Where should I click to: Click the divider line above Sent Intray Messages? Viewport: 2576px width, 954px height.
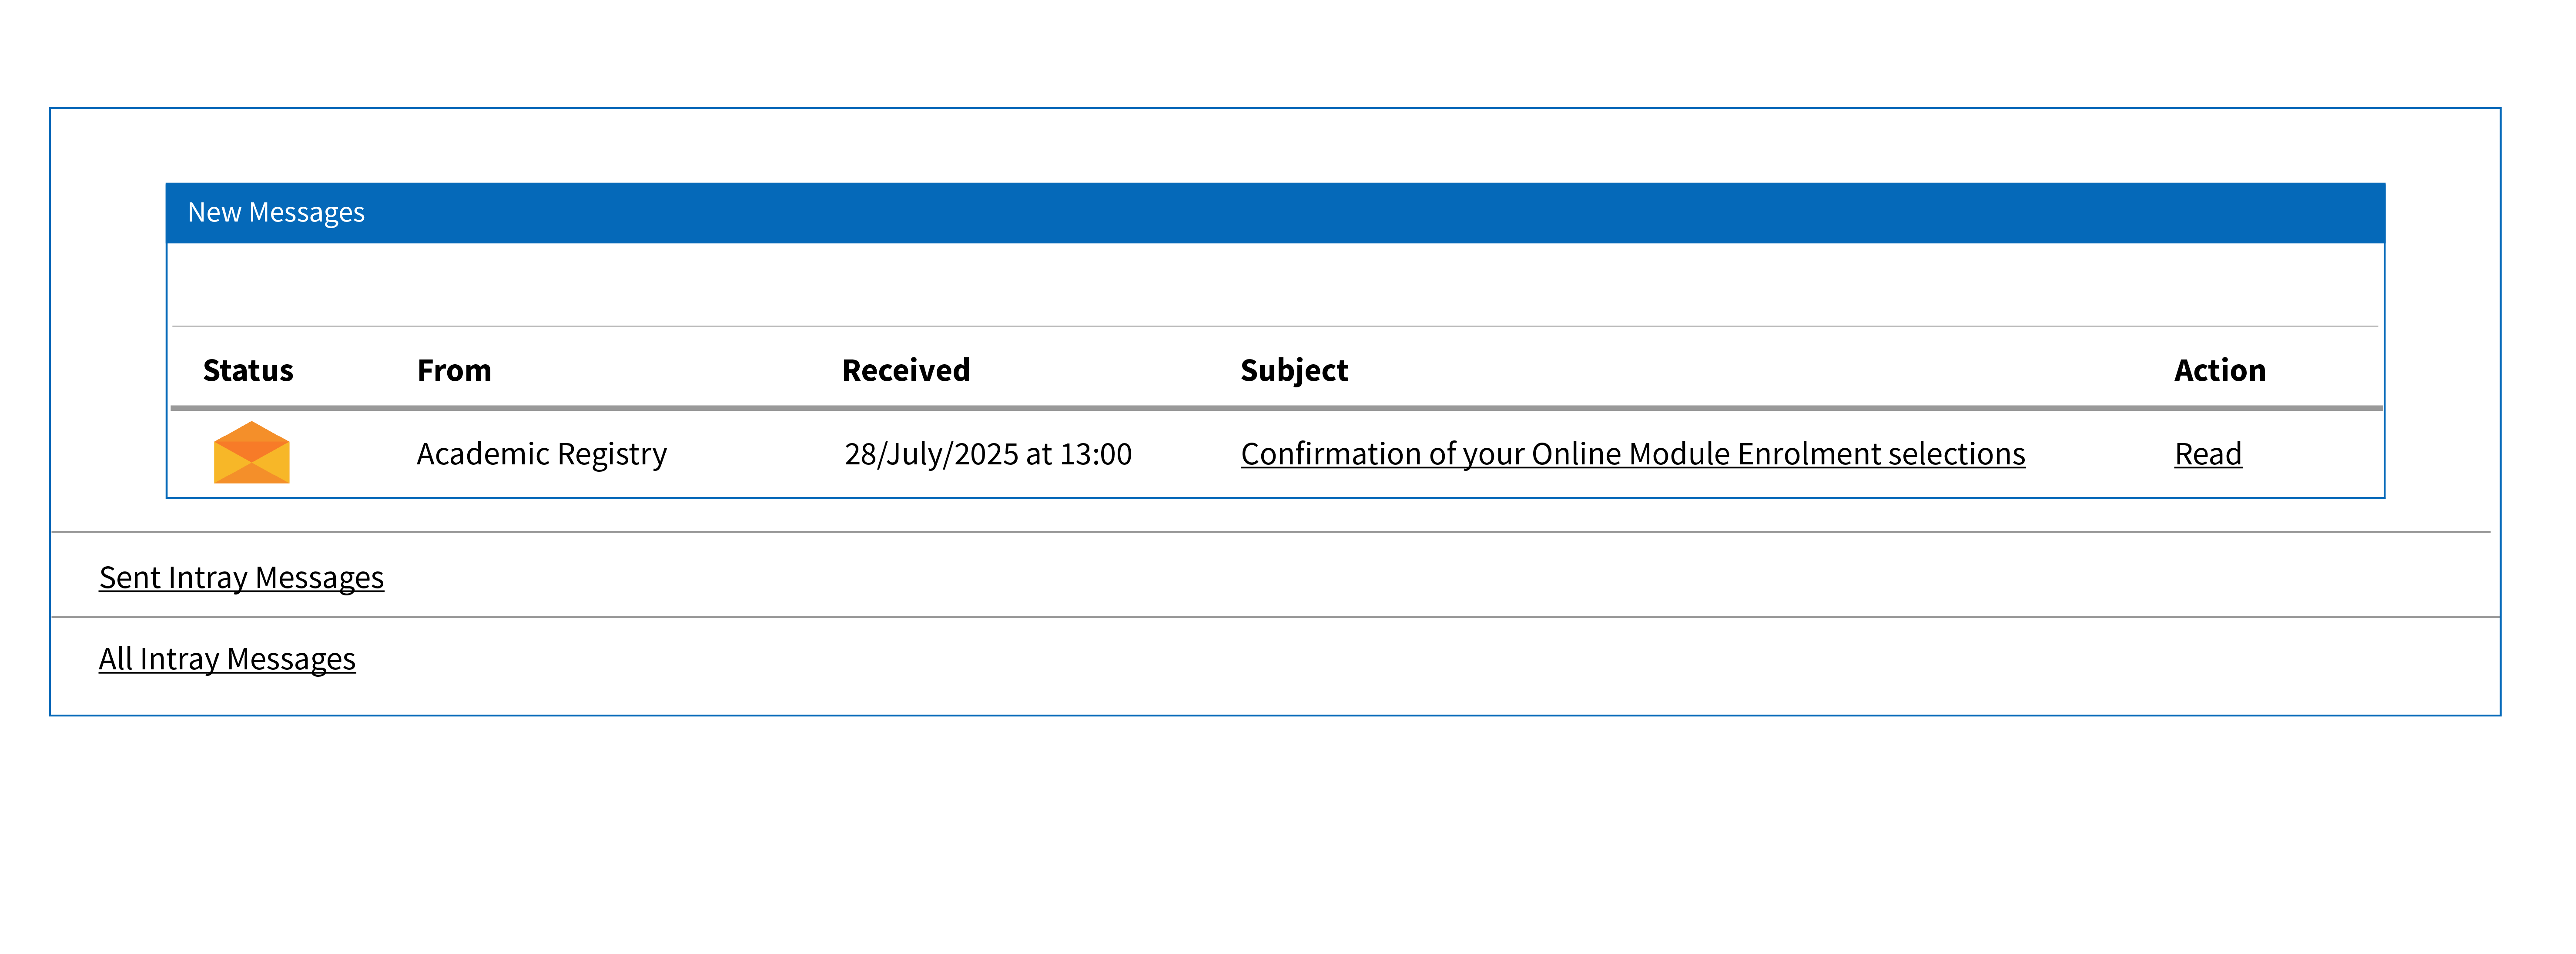(1275, 532)
